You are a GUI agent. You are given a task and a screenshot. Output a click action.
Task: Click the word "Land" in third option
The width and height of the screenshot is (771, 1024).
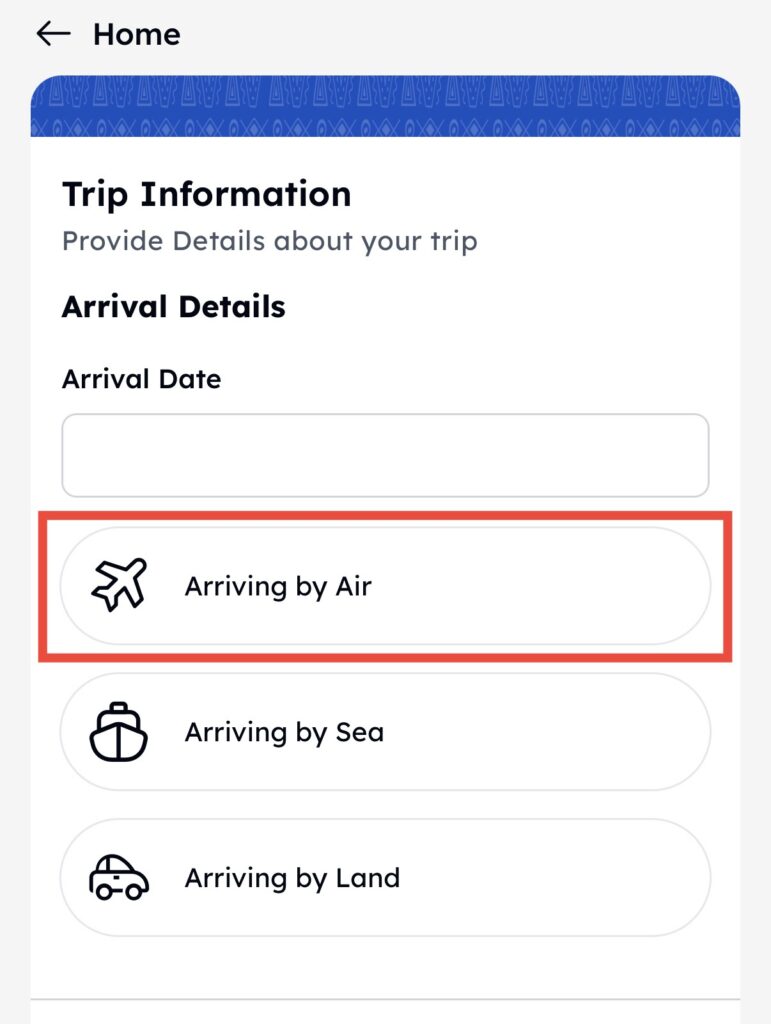click(x=367, y=878)
